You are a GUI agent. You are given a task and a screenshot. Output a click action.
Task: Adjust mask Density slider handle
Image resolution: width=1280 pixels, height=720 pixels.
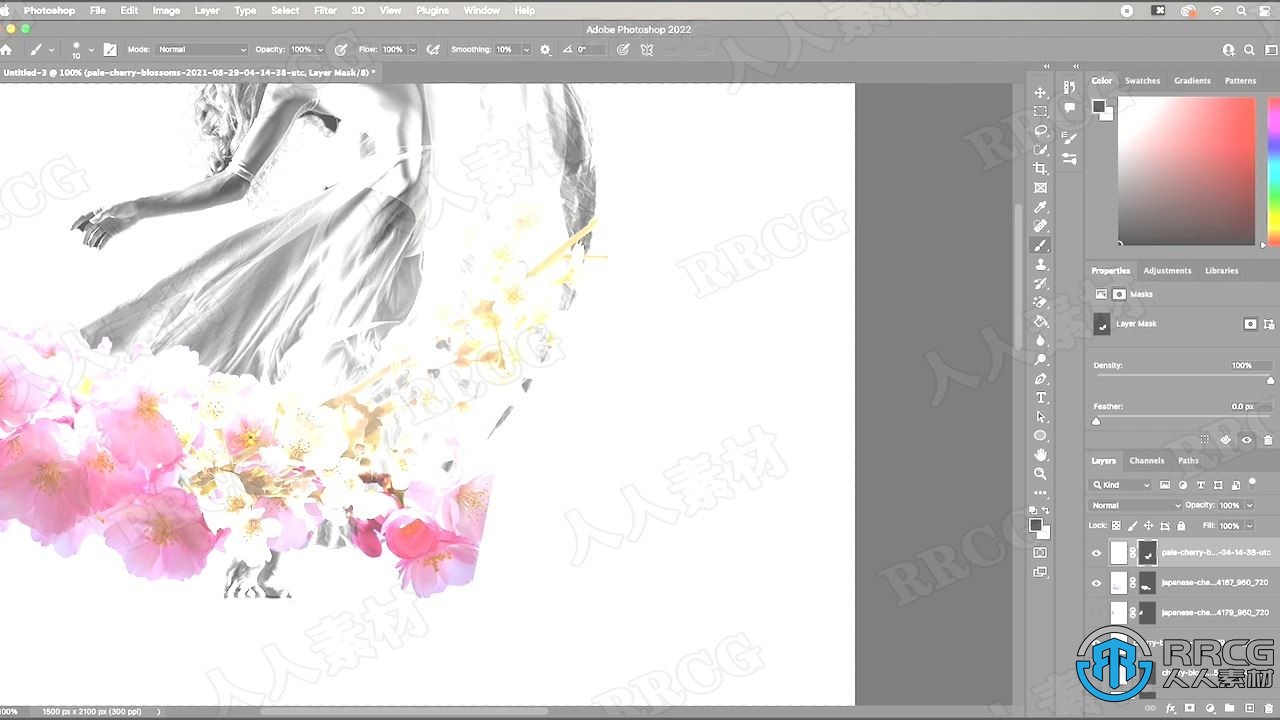tap(1271, 380)
